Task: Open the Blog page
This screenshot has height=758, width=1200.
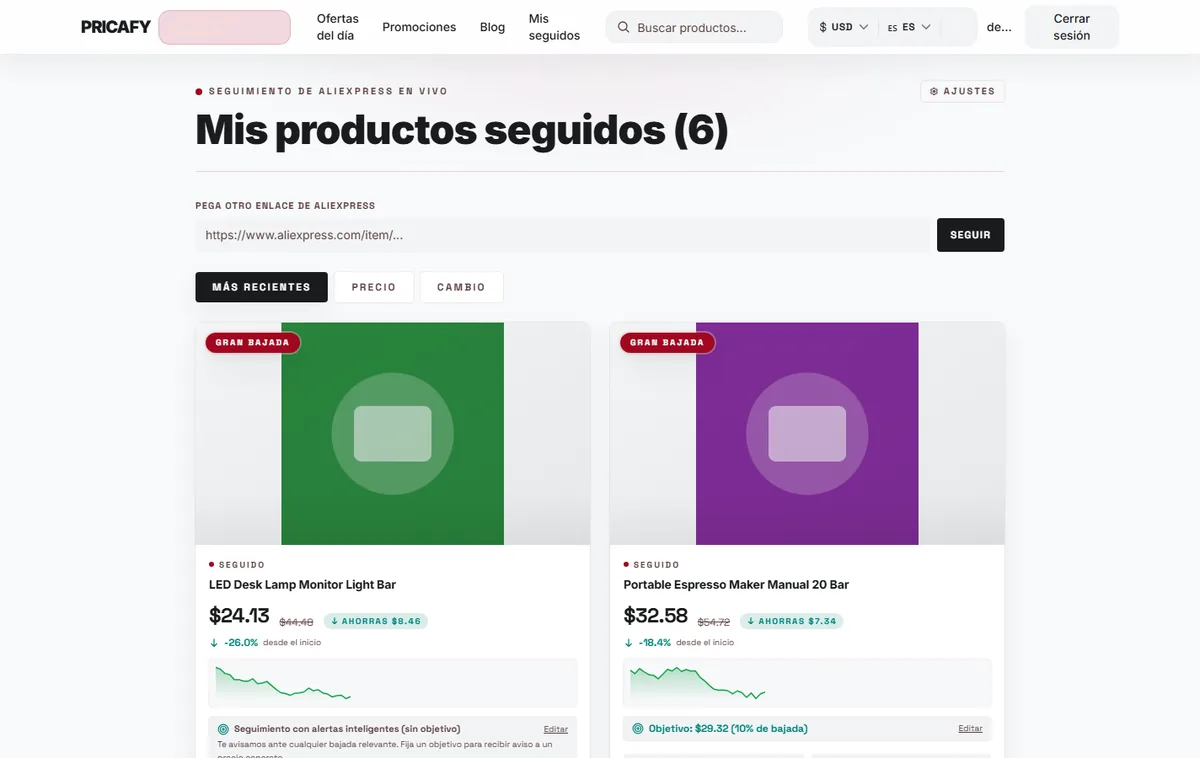Action: coord(492,27)
